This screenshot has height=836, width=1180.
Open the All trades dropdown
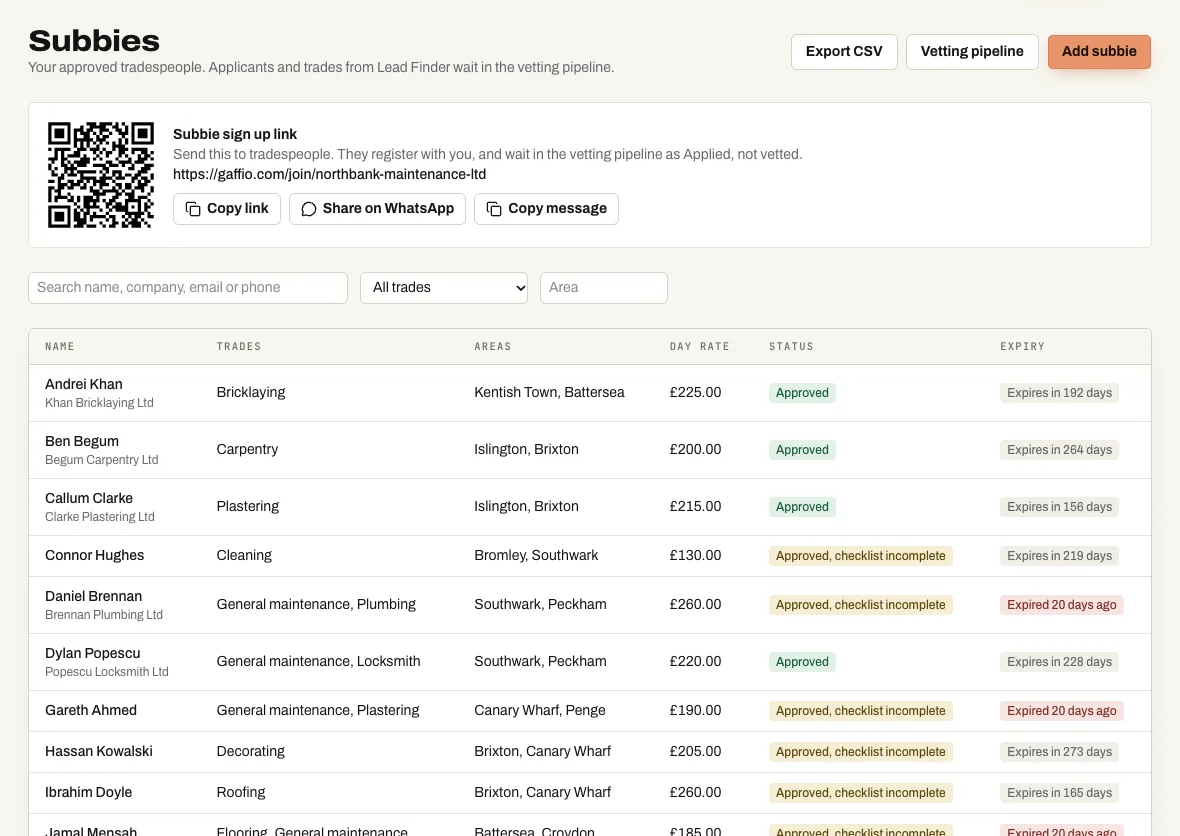444,287
